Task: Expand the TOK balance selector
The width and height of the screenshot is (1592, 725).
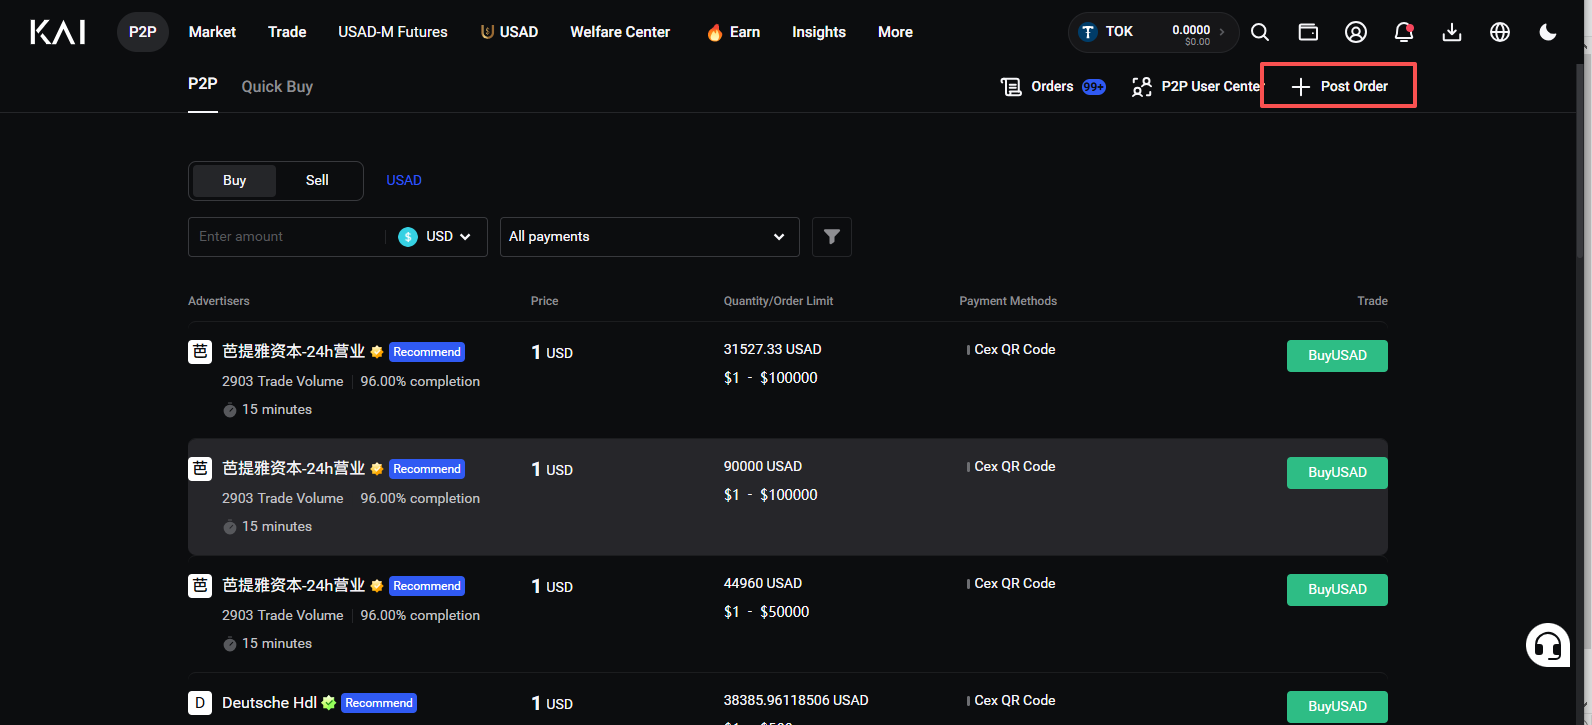Action: tap(1153, 32)
